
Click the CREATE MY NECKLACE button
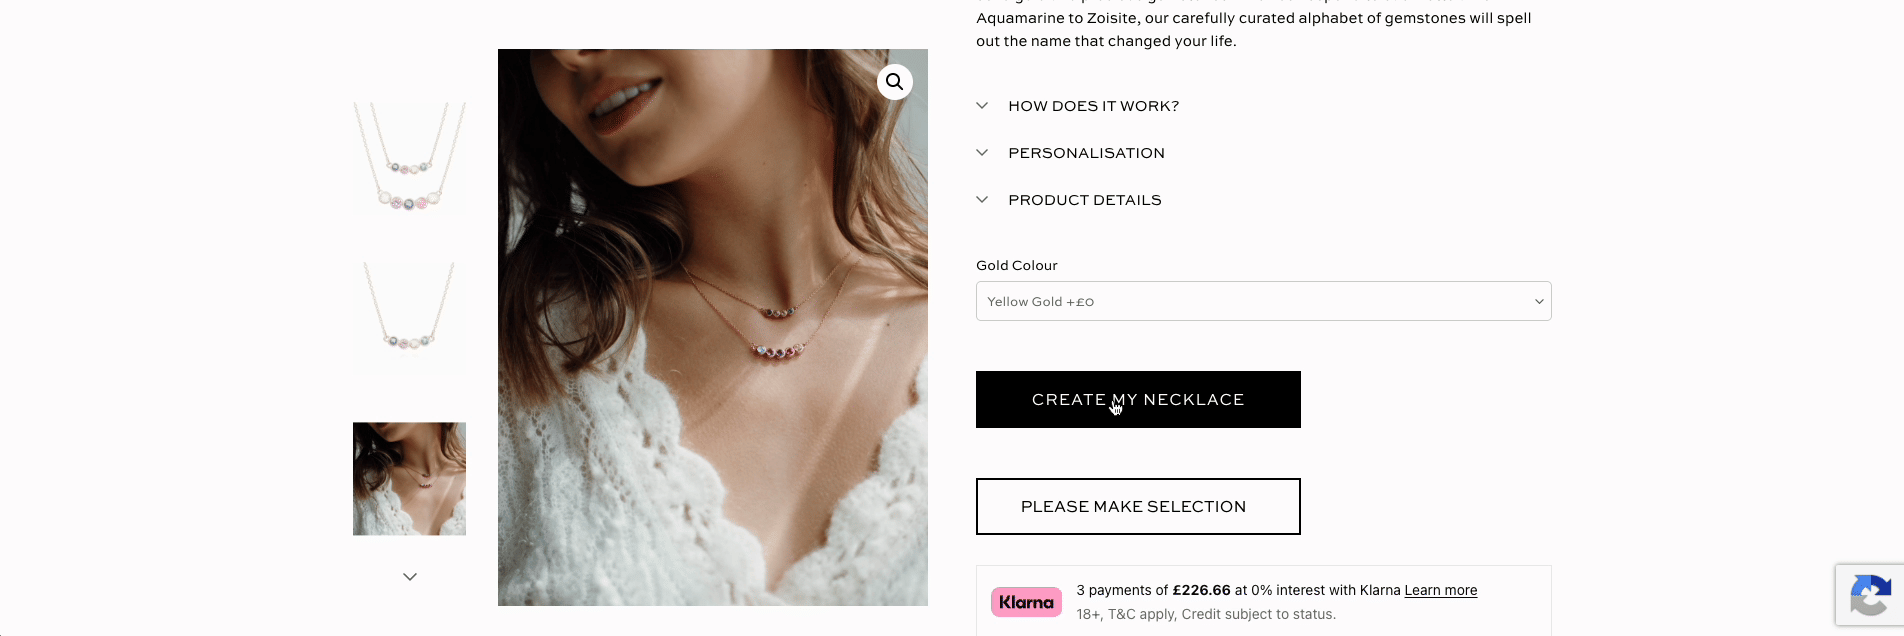click(1138, 399)
